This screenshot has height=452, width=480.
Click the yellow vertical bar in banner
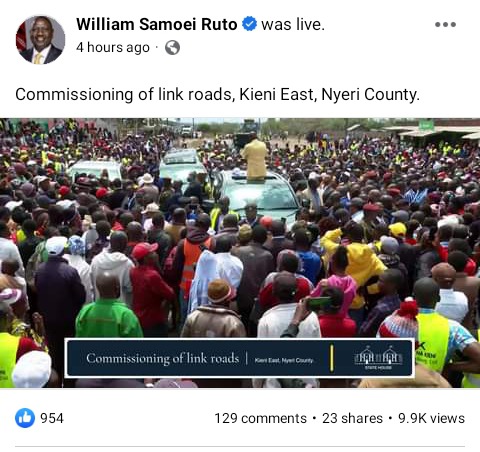(x=332, y=358)
